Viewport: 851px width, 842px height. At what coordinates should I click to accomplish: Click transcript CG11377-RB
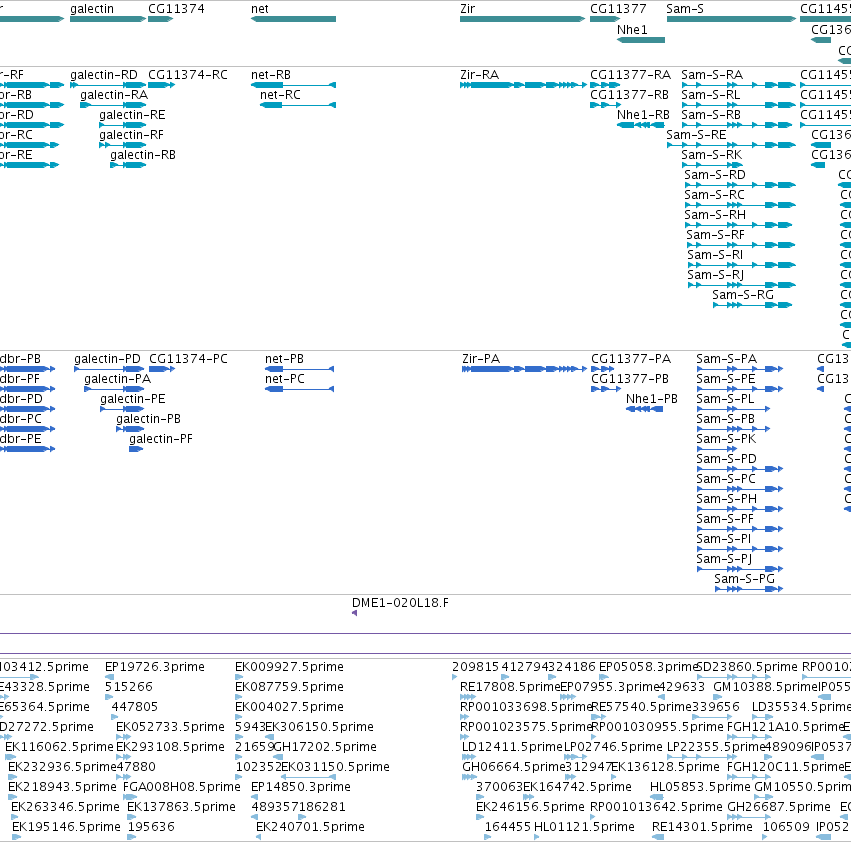606,105
